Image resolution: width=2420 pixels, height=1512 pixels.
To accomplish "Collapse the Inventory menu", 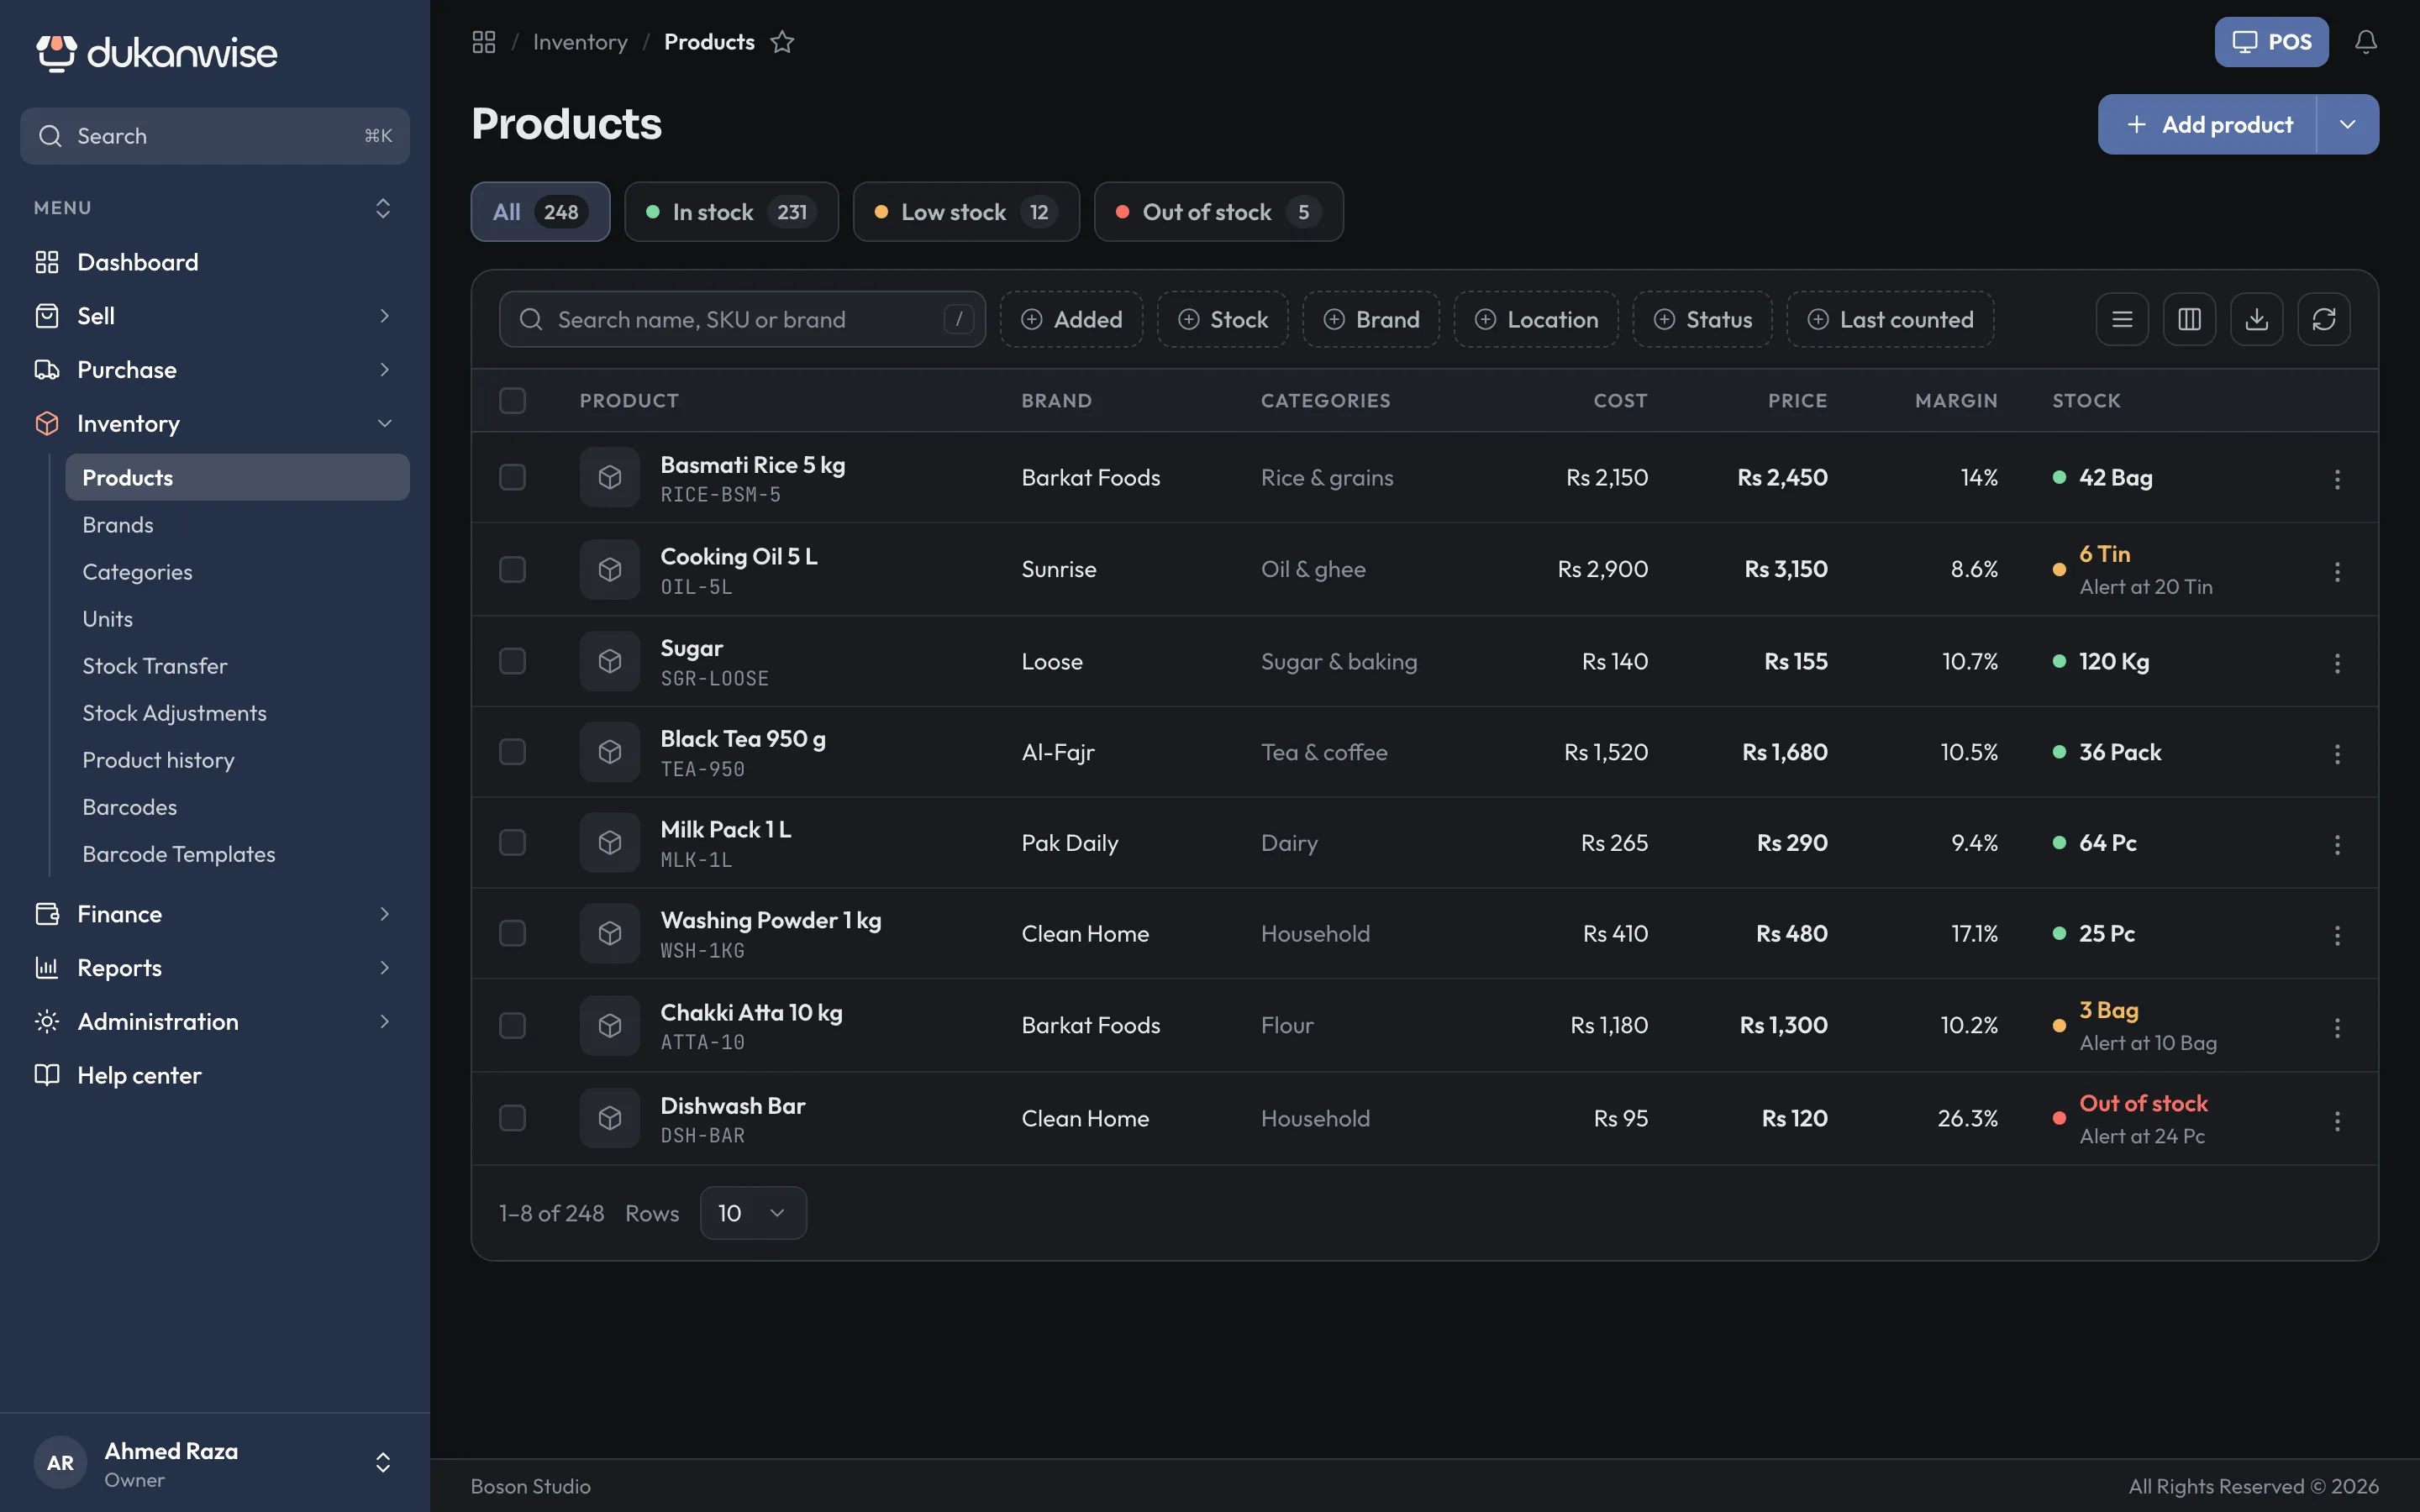I will 215,424.
